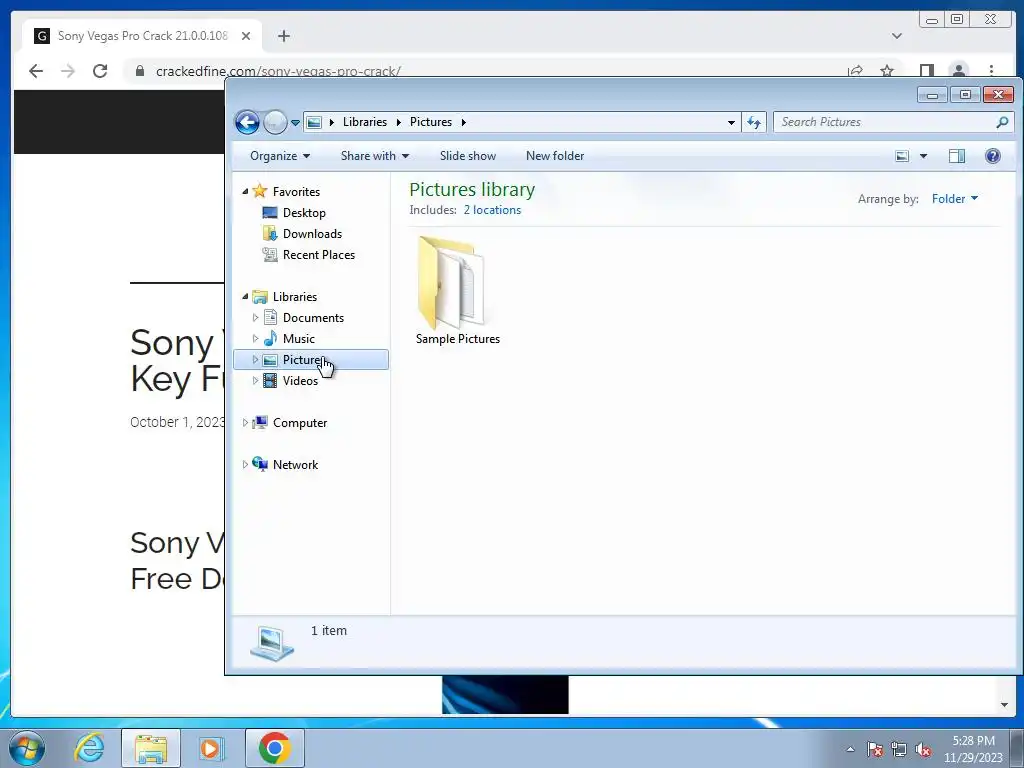Click Libraries in the address bar
Viewport: 1024px width, 768px height.
point(364,122)
